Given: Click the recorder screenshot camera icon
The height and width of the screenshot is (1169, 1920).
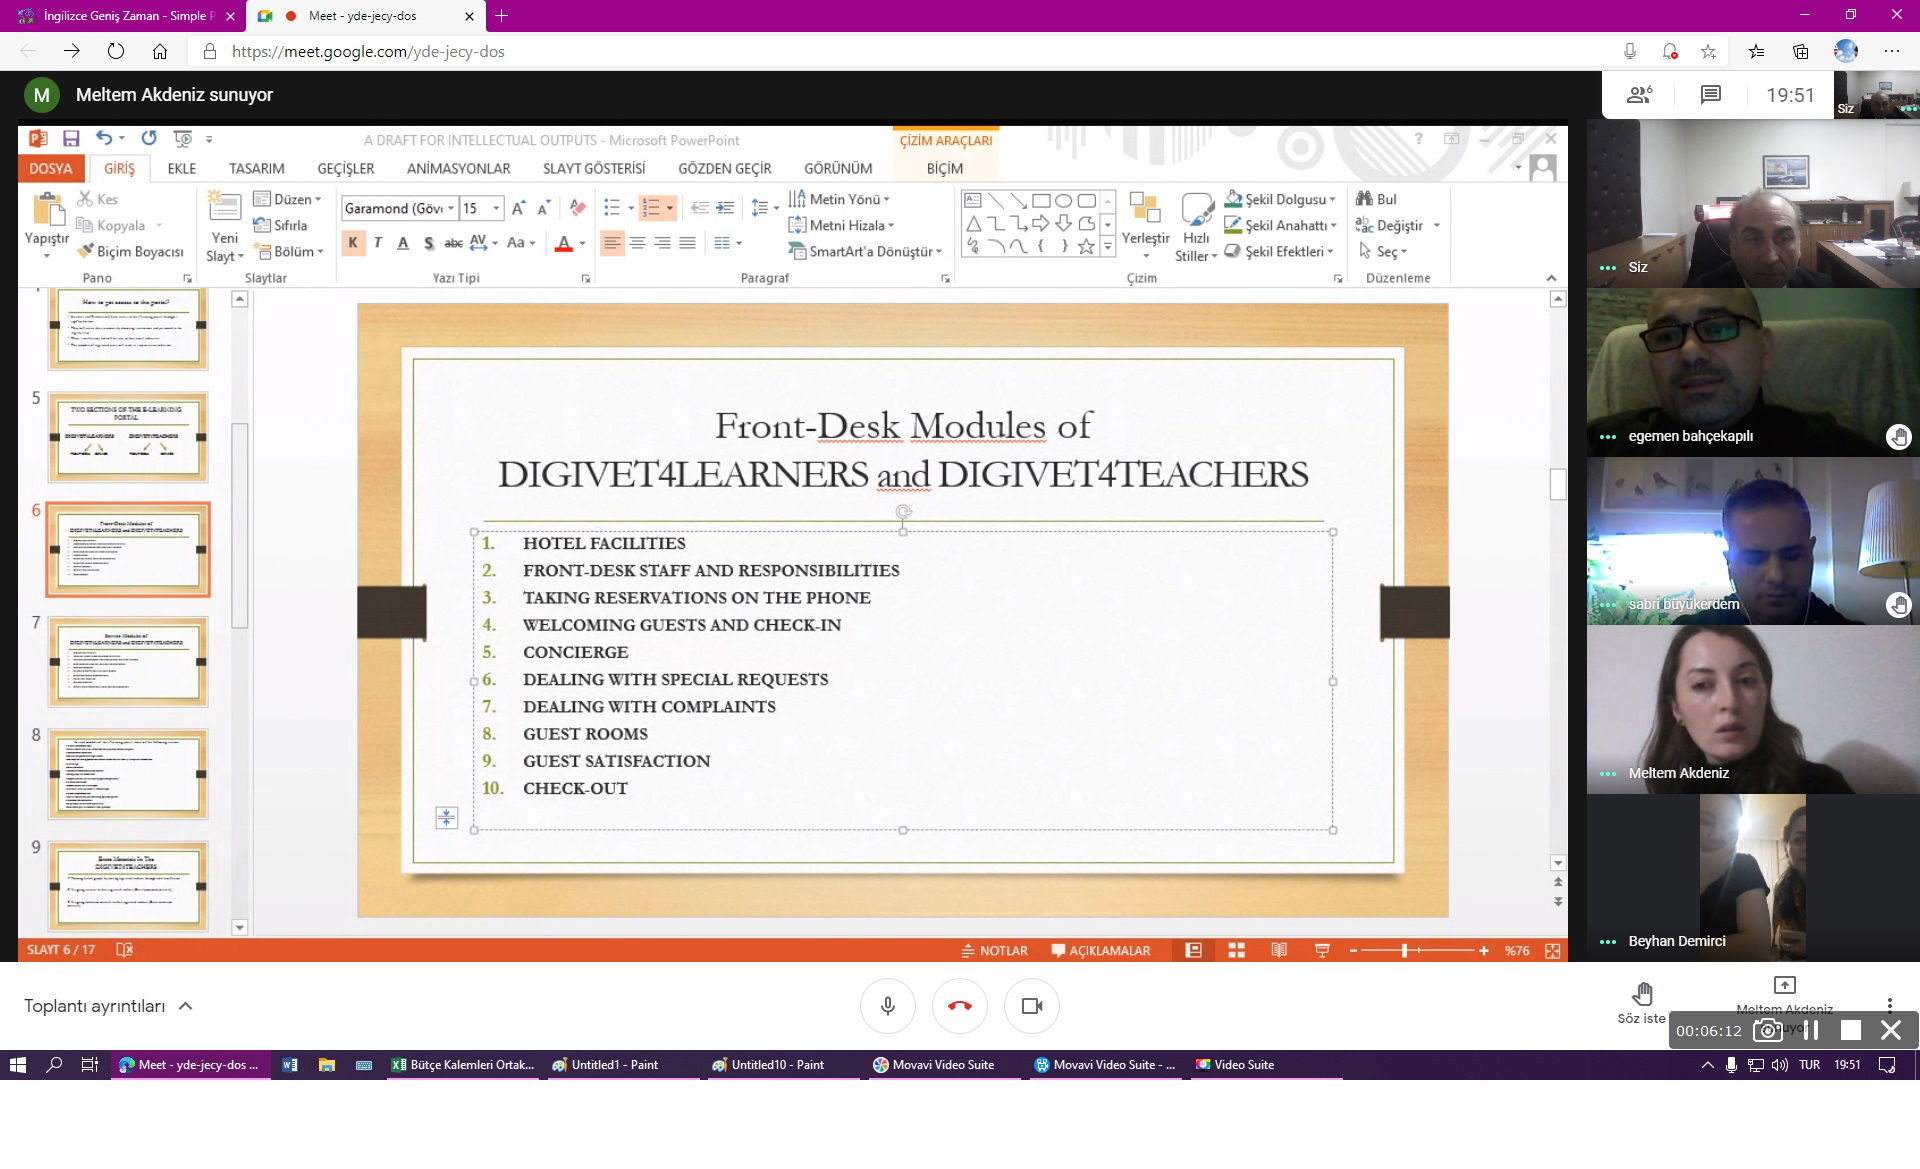Looking at the screenshot, I should pos(1768,1030).
